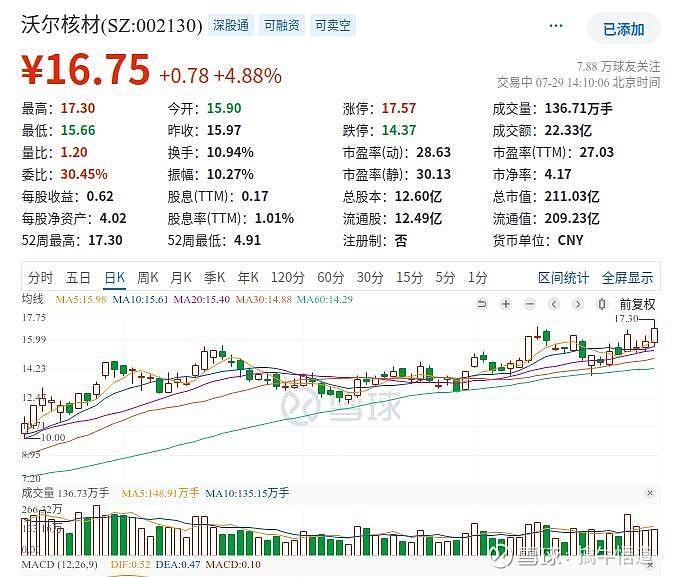Switch to the 五日 chart tab
The width and height of the screenshot is (673, 577).
[x=78, y=278]
